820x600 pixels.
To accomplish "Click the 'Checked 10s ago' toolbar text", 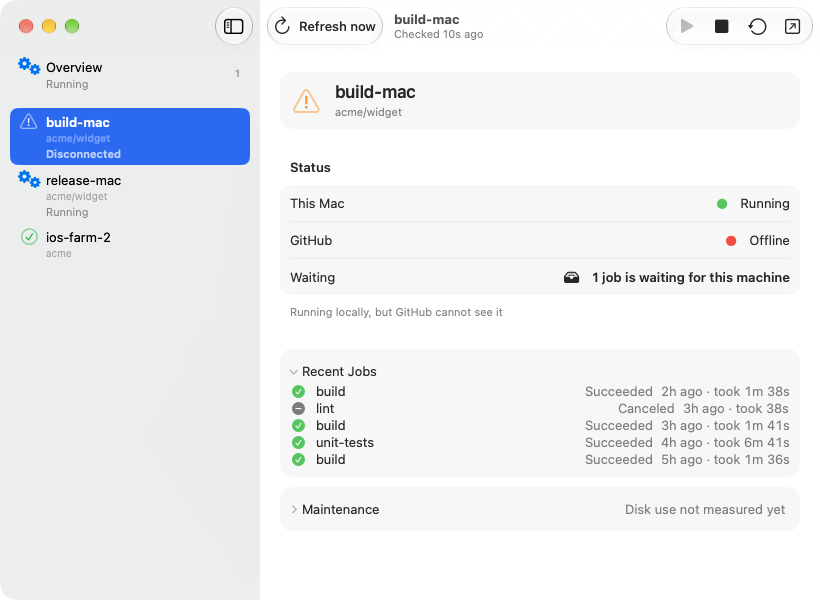I will (438, 35).
